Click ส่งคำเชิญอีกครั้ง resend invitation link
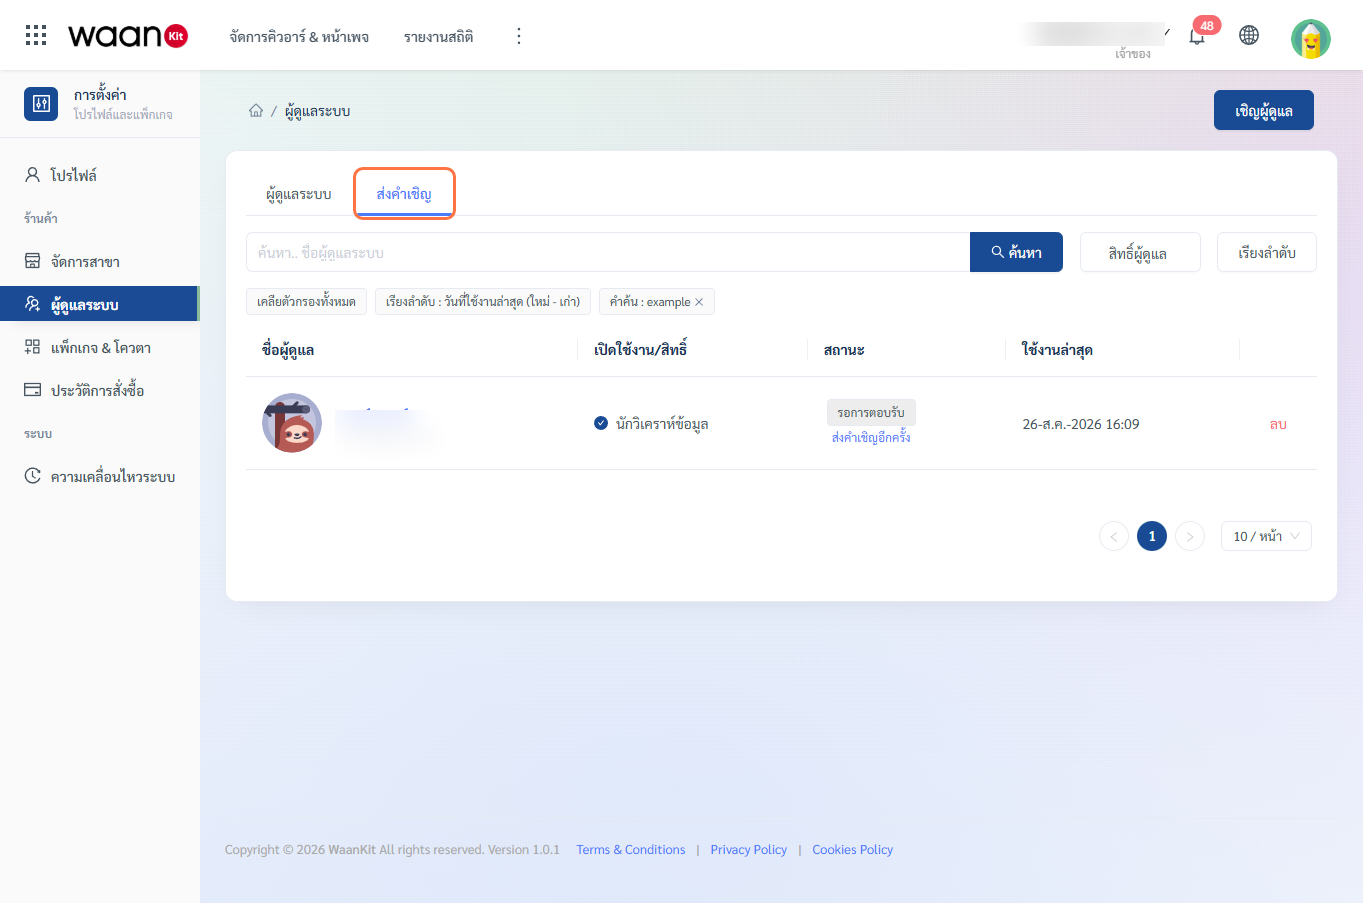Screen dimensions: 1363x903 pyautogui.click(x=871, y=438)
